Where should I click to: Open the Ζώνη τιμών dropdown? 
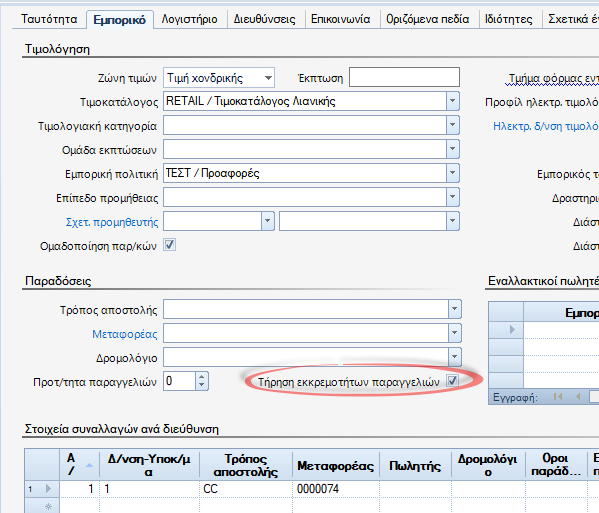(268, 78)
